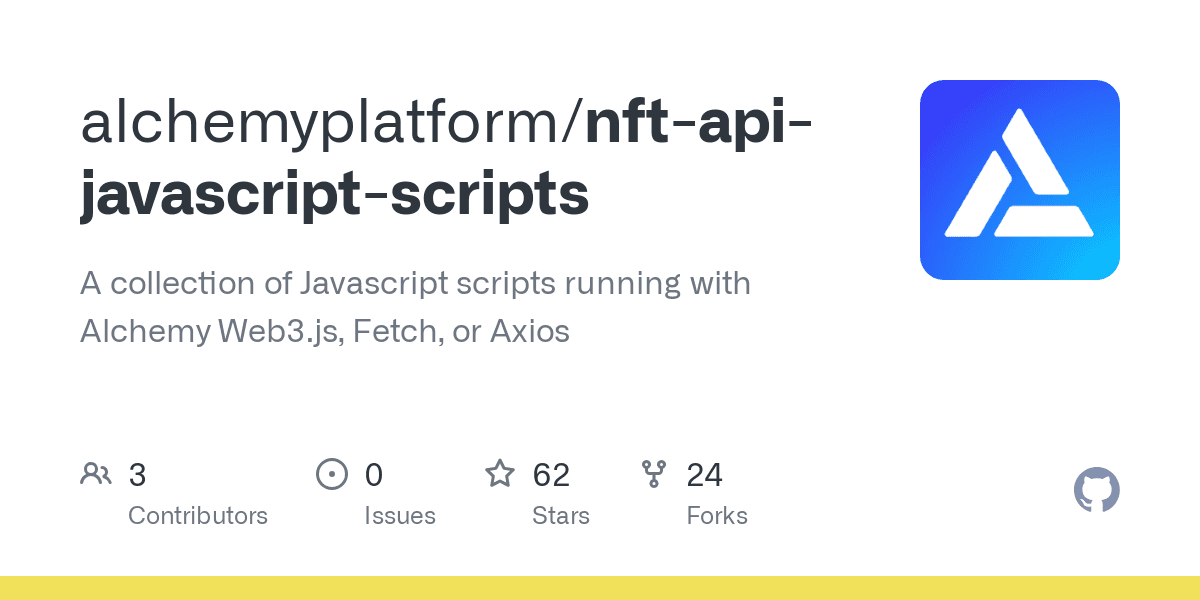This screenshot has width=1200, height=600.
Task: Open GitHub via the Octocat icon
Action: [x=1097, y=489]
